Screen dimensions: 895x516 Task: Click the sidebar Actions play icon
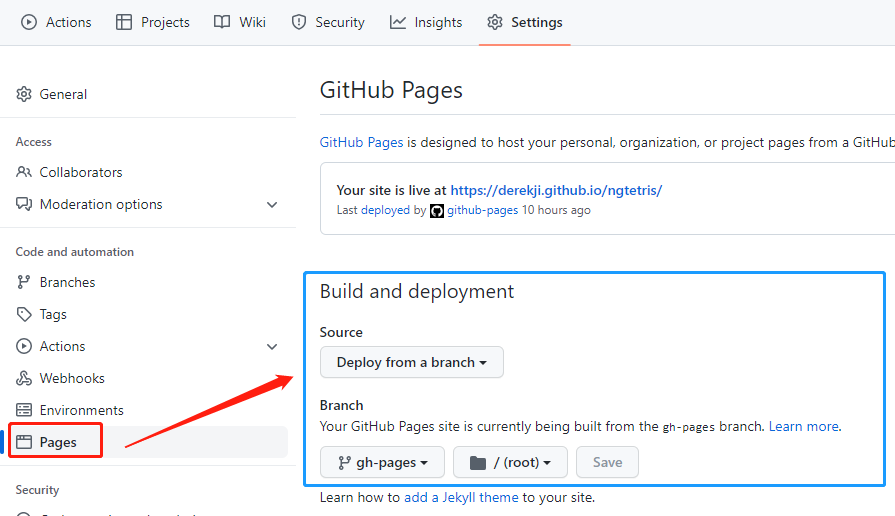pos(23,346)
